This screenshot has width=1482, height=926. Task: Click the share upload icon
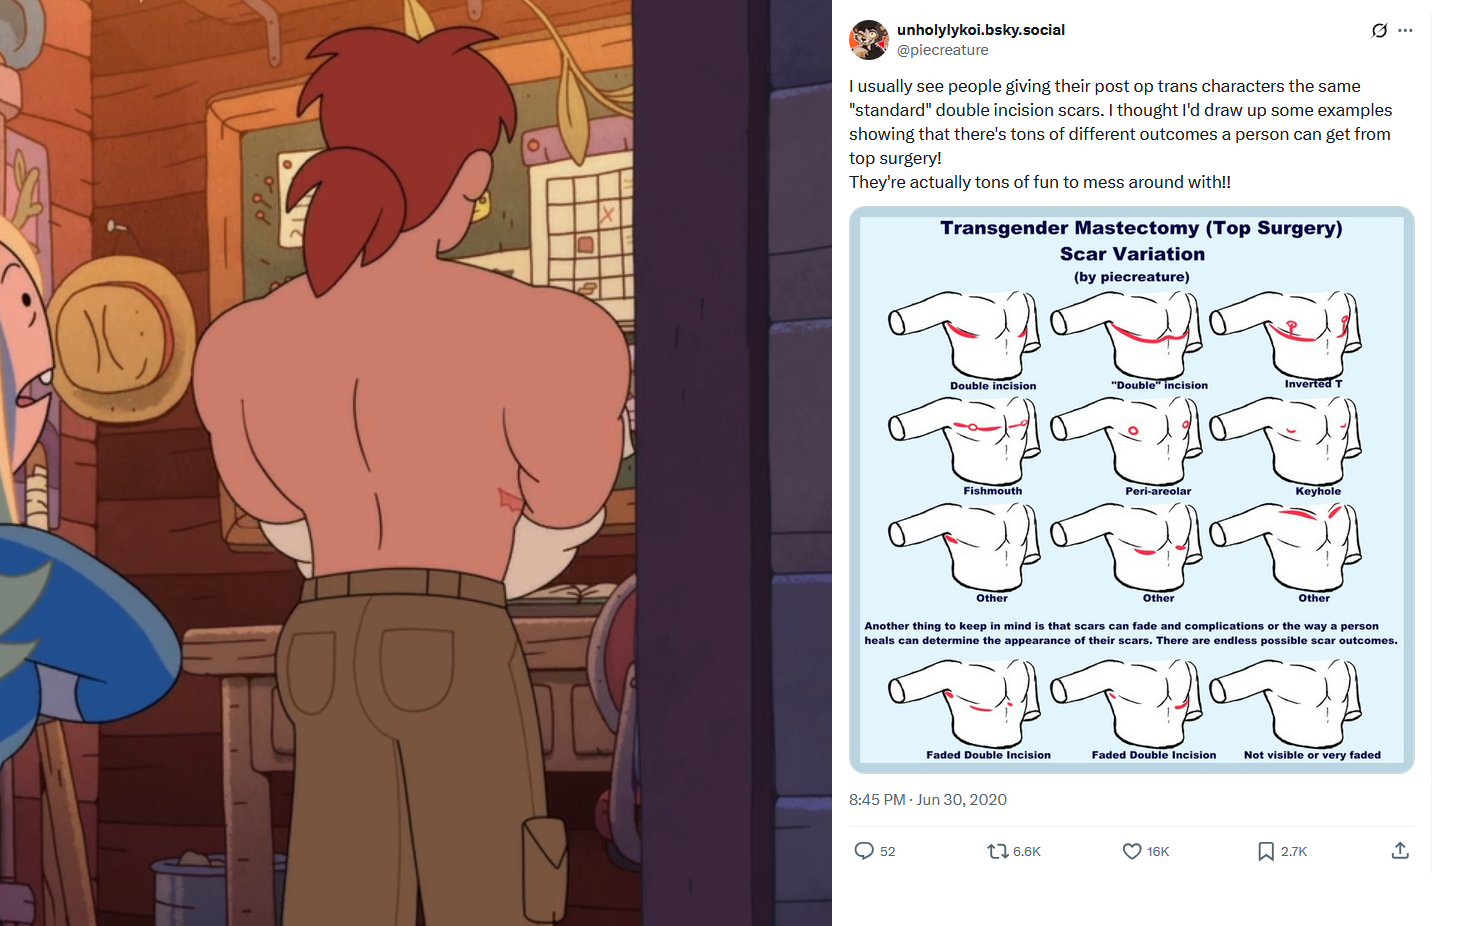click(1400, 851)
